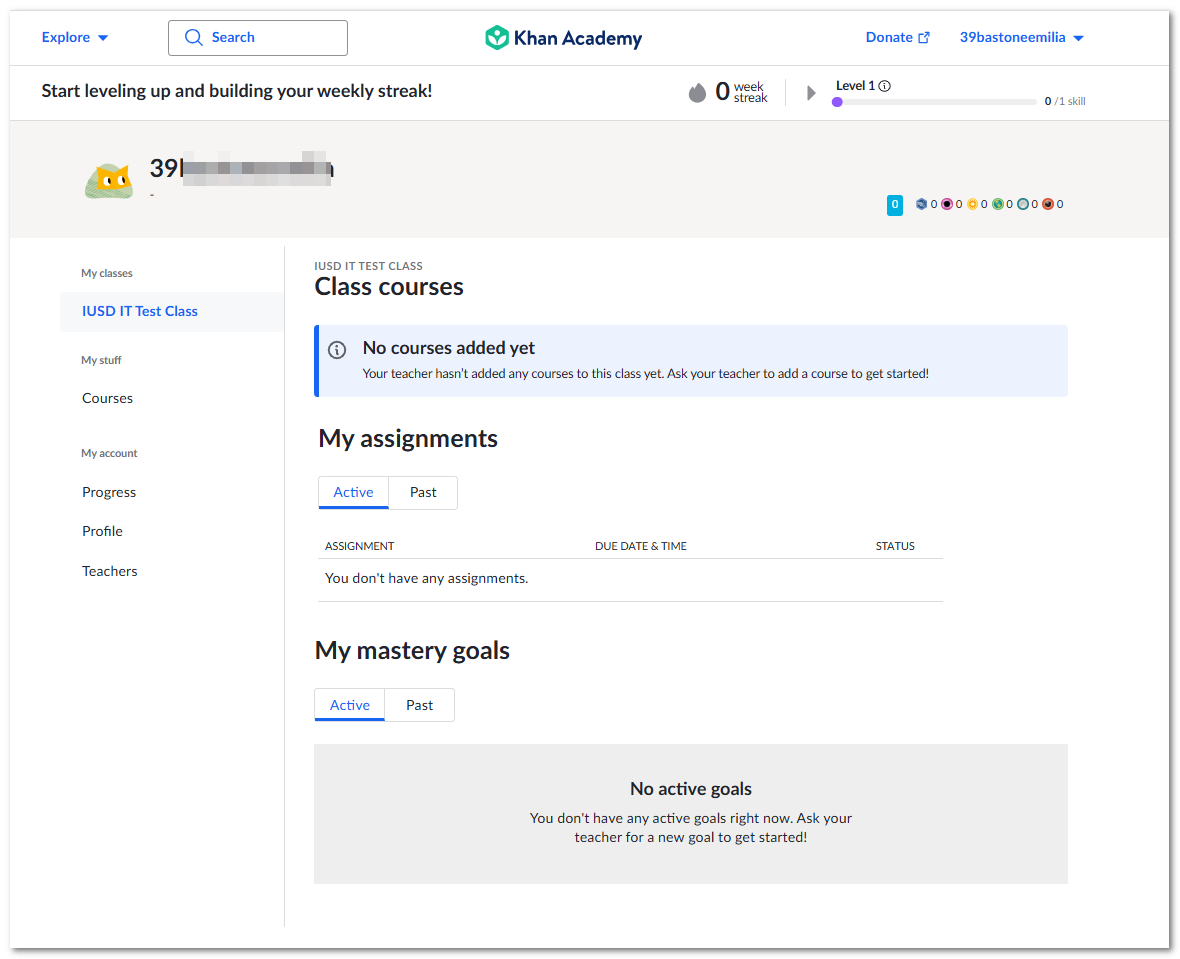Click the STATUS column header
The image size is (1180, 959).
[x=895, y=546]
